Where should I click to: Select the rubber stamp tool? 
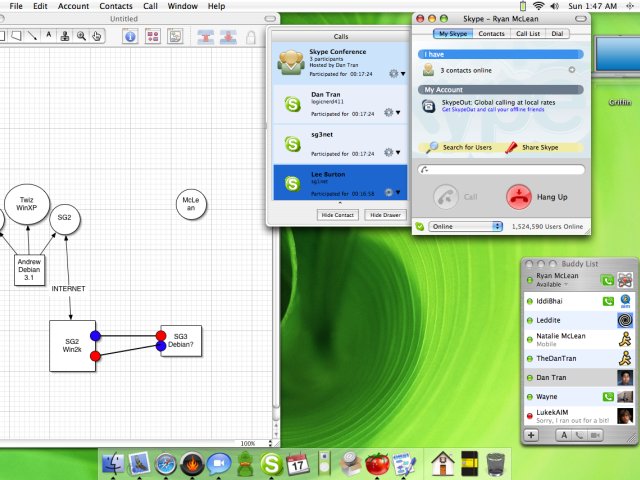(64, 36)
